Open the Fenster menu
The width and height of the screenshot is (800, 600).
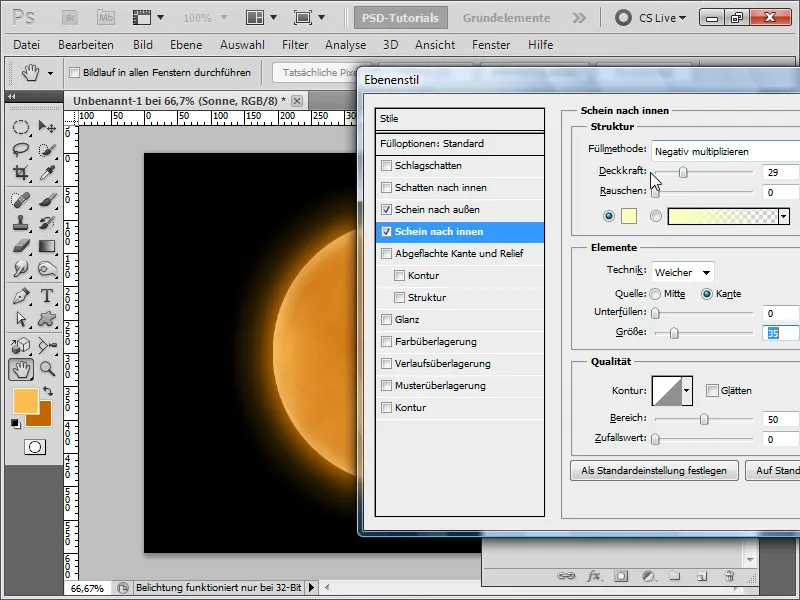click(x=491, y=45)
